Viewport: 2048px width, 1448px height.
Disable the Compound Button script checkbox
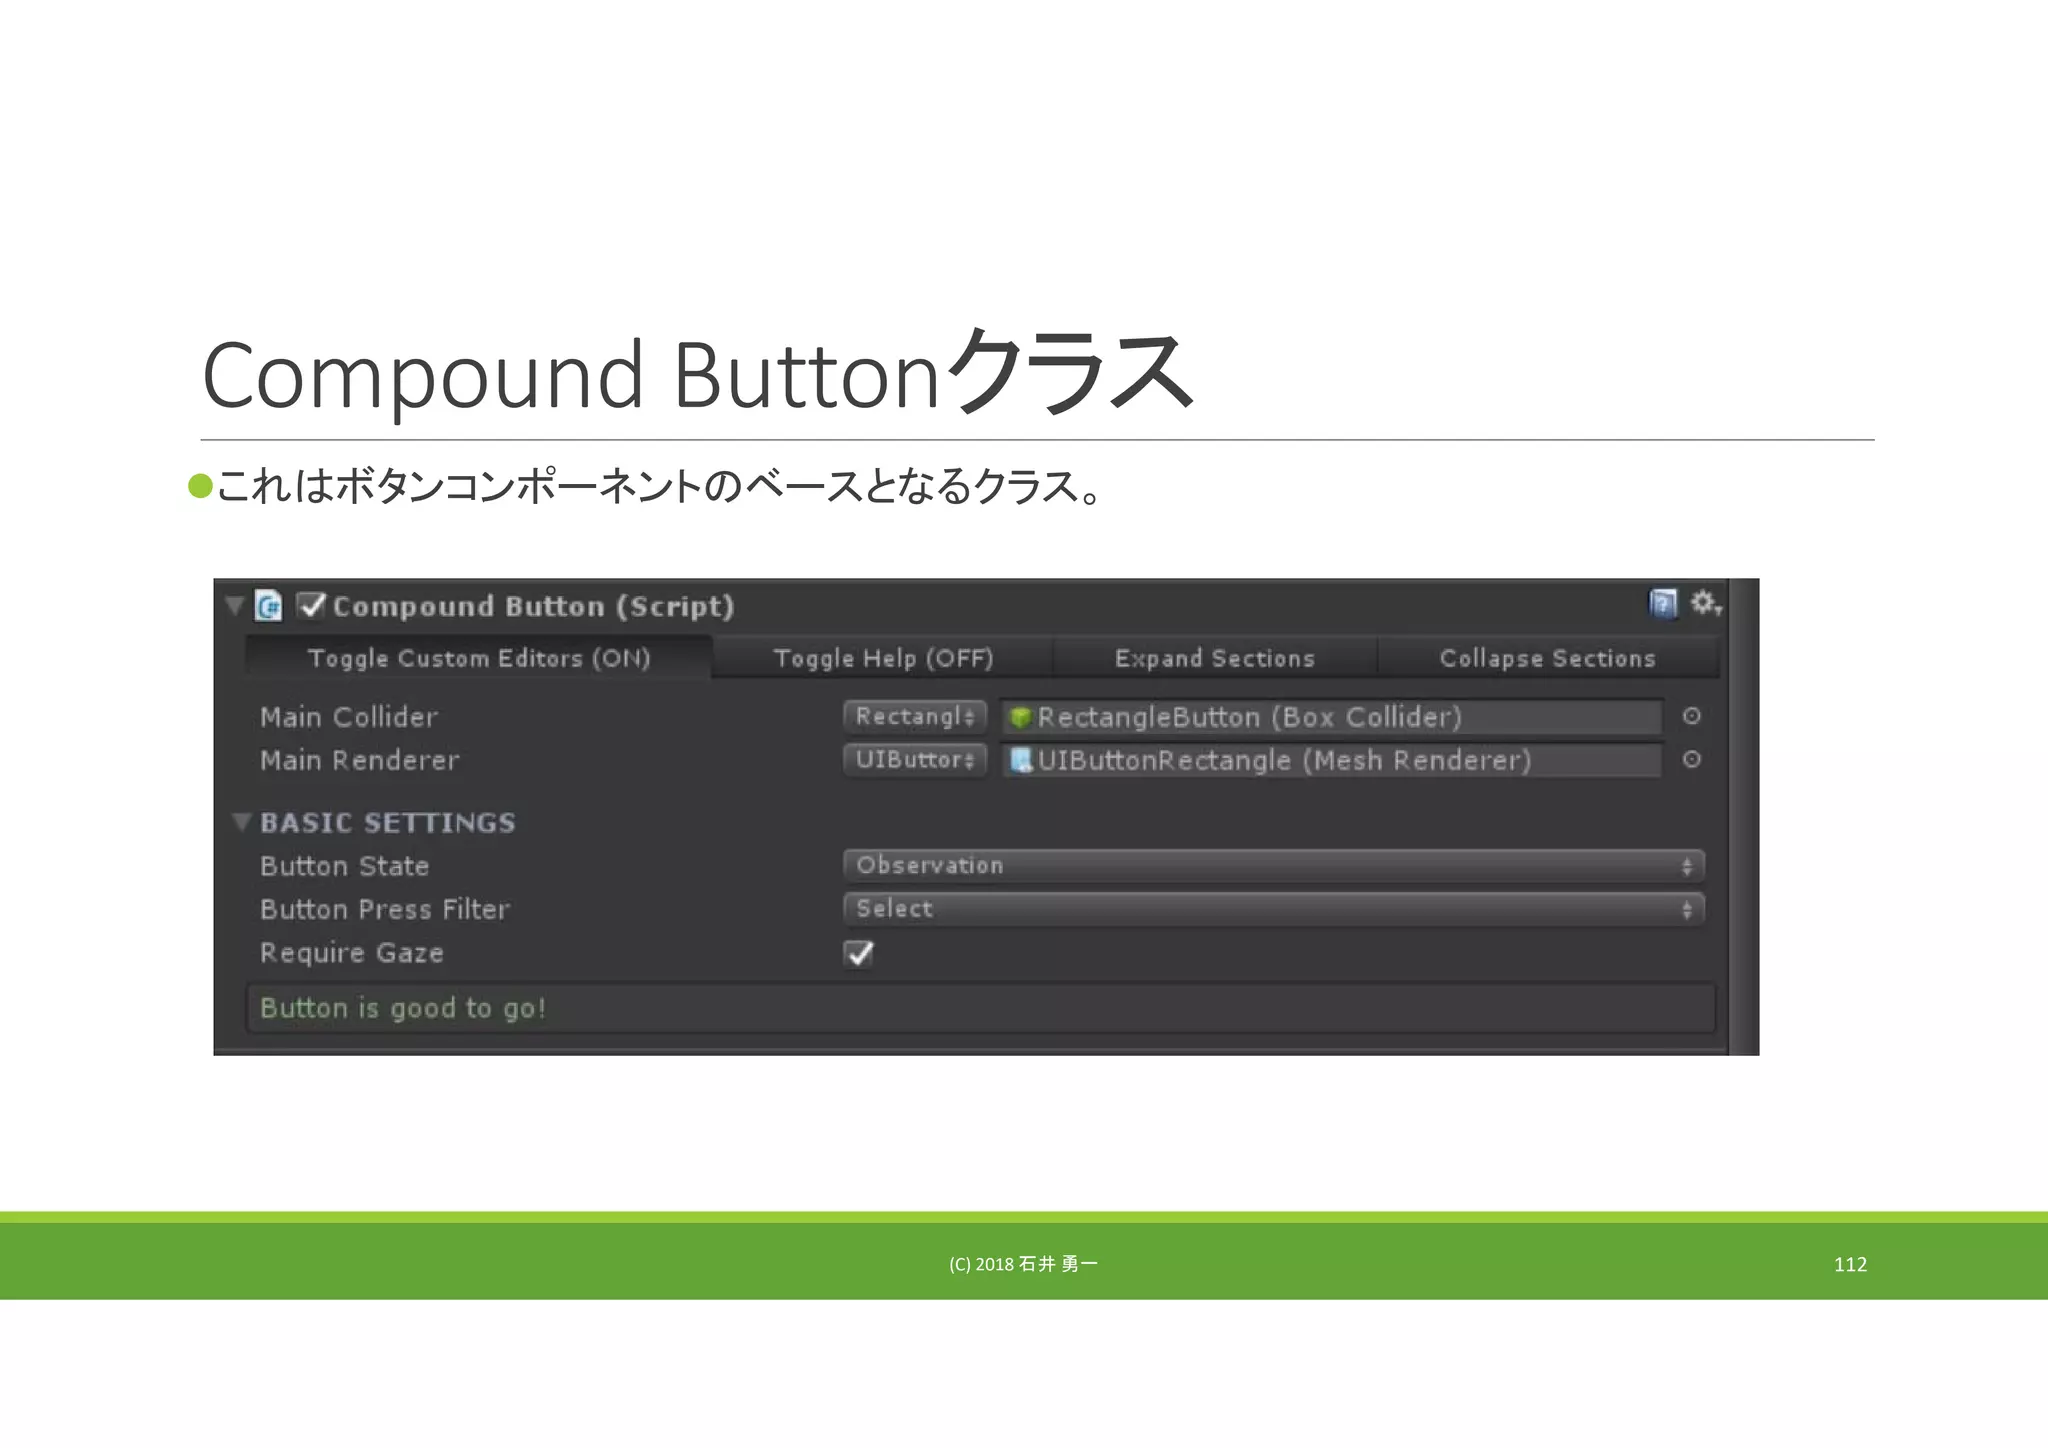[311, 605]
